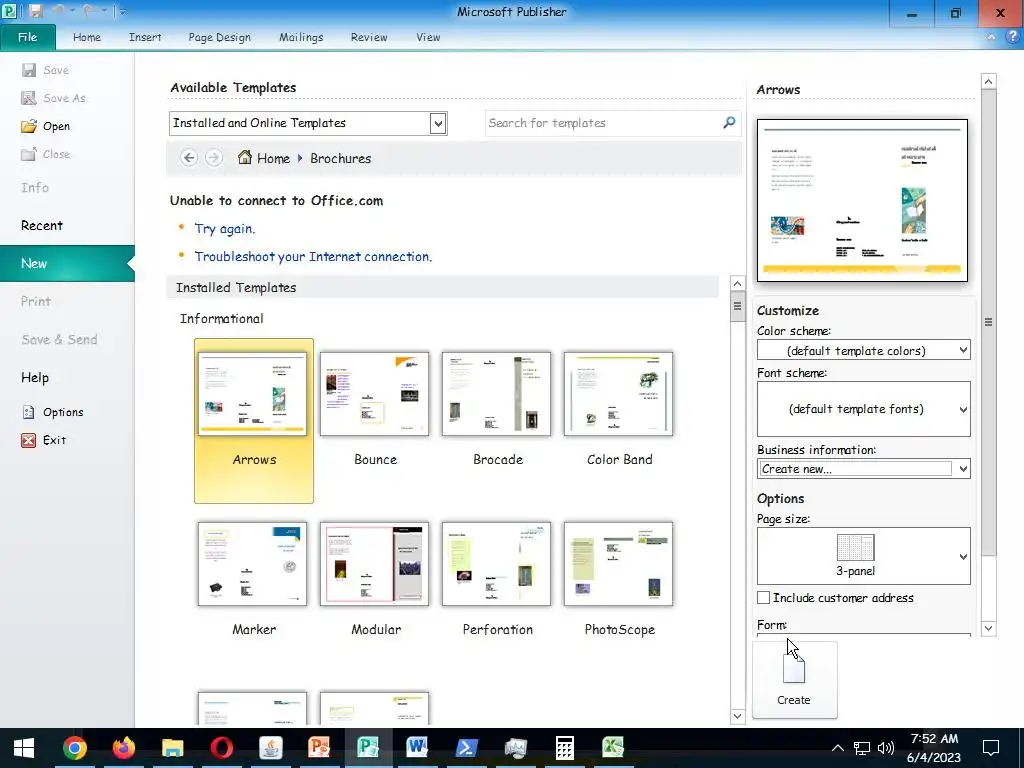Open the View tab
The width and height of the screenshot is (1024, 768).
click(x=428, y=37)
